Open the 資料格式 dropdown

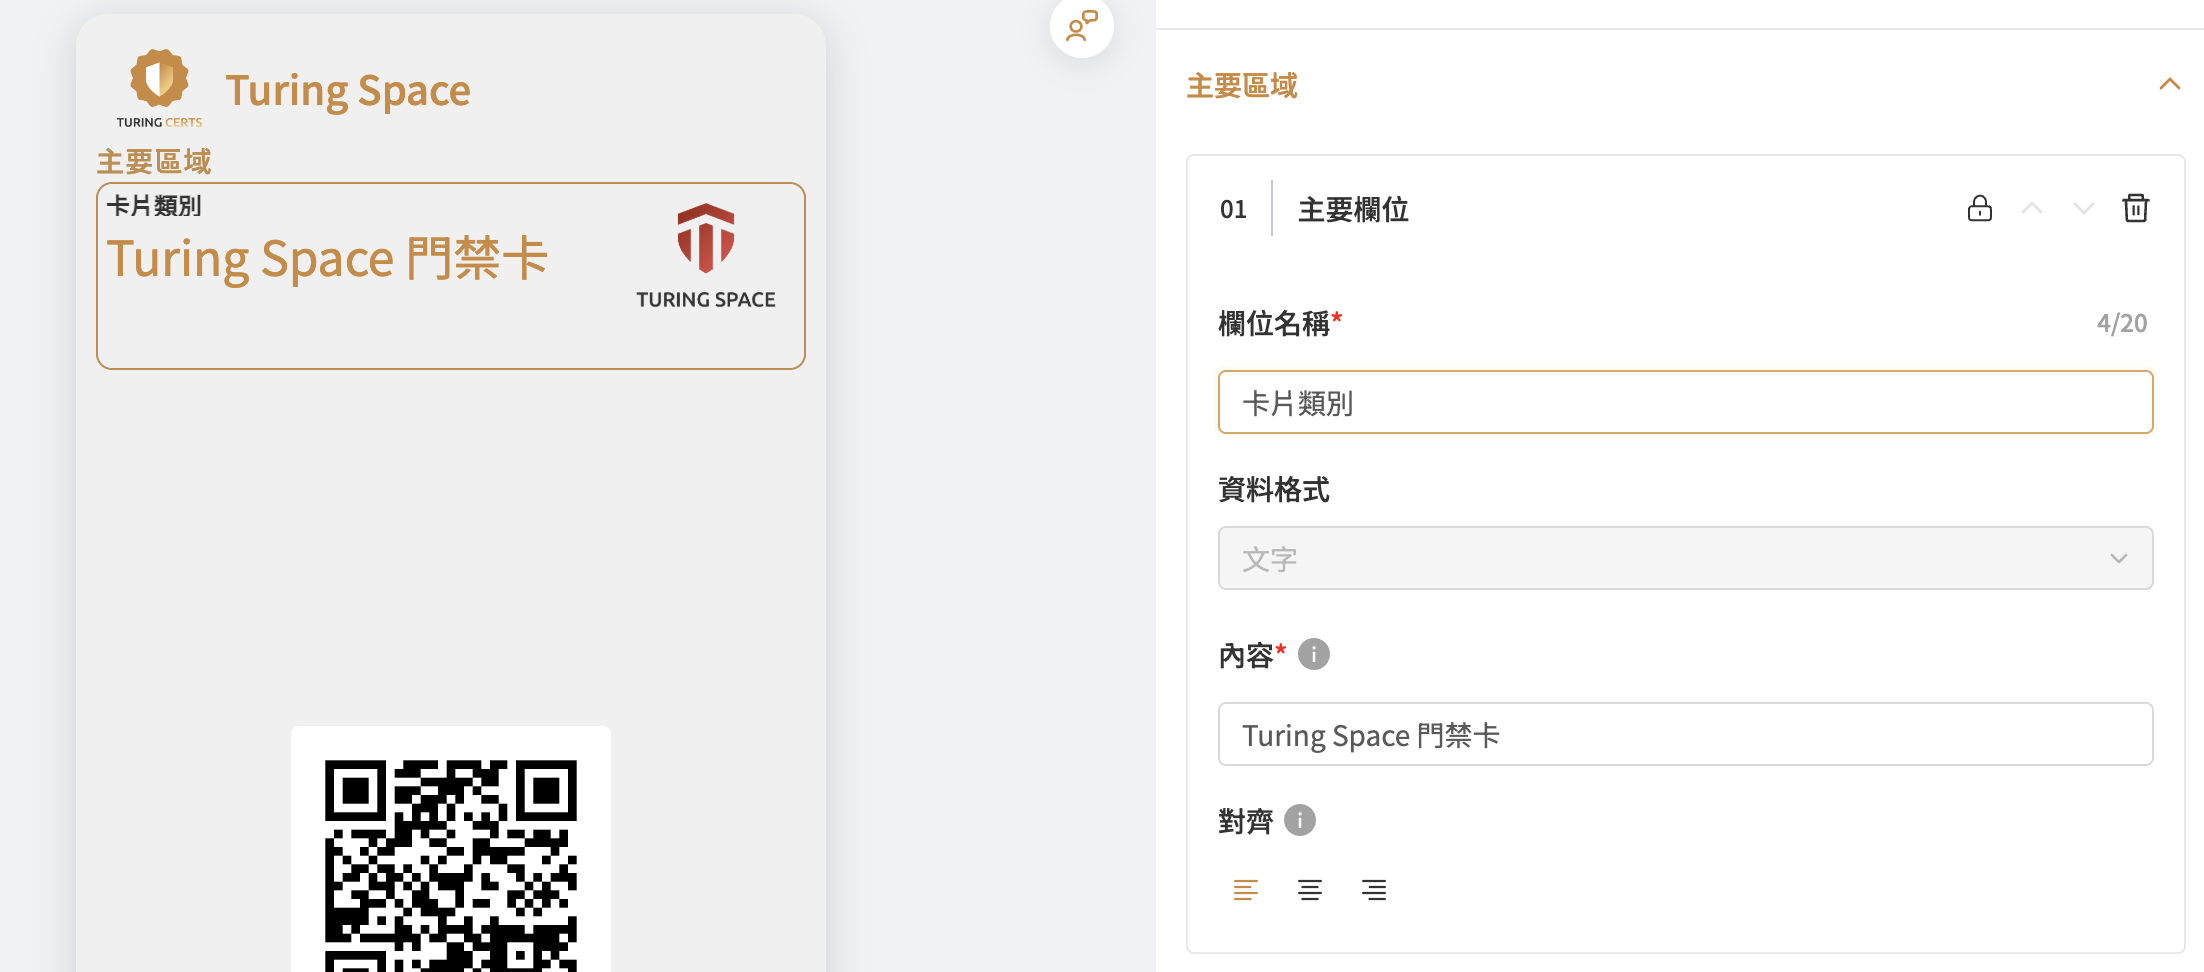[x=1684, y=558]
